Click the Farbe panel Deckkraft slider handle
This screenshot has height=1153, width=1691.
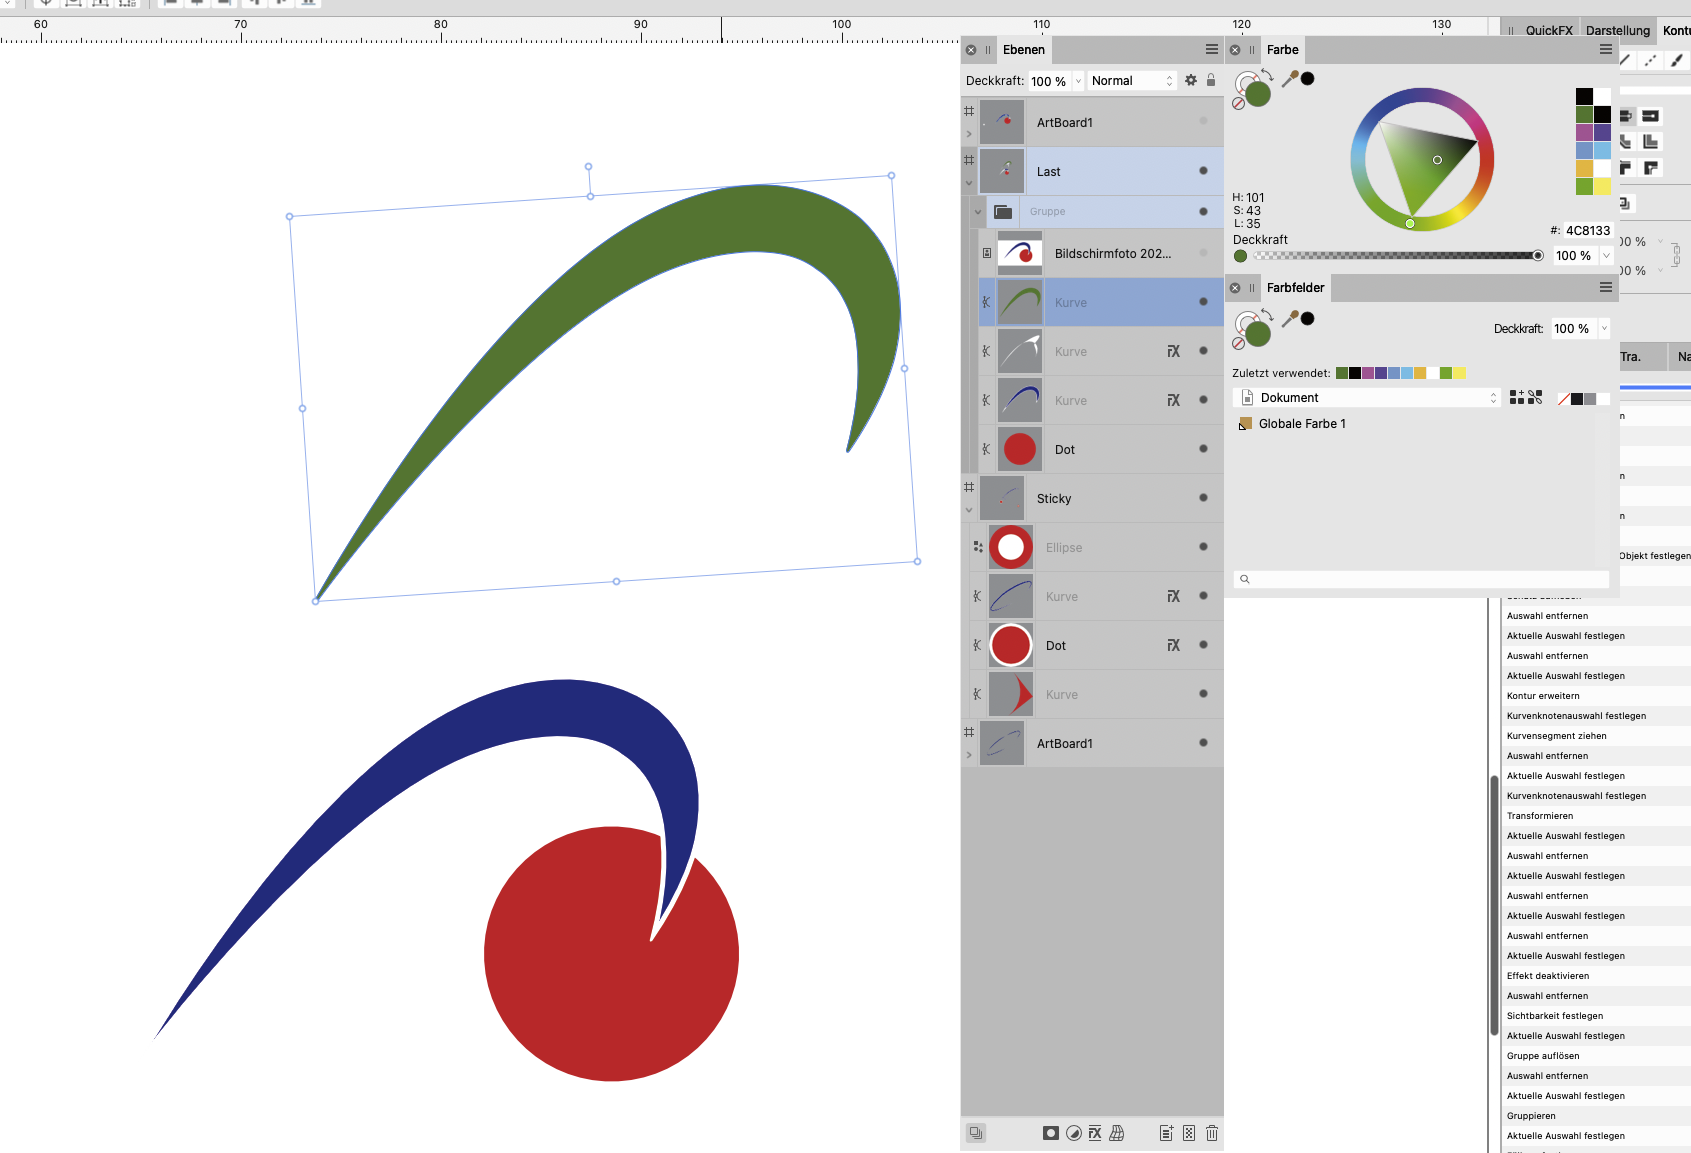click(1538, 256)
